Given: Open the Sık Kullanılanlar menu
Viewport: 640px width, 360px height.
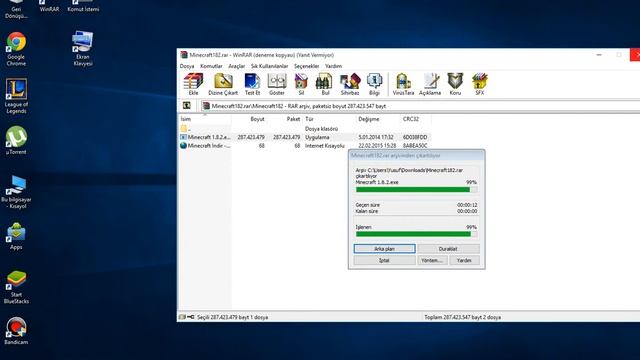Looking at the screenshot, I should point(269,66).
